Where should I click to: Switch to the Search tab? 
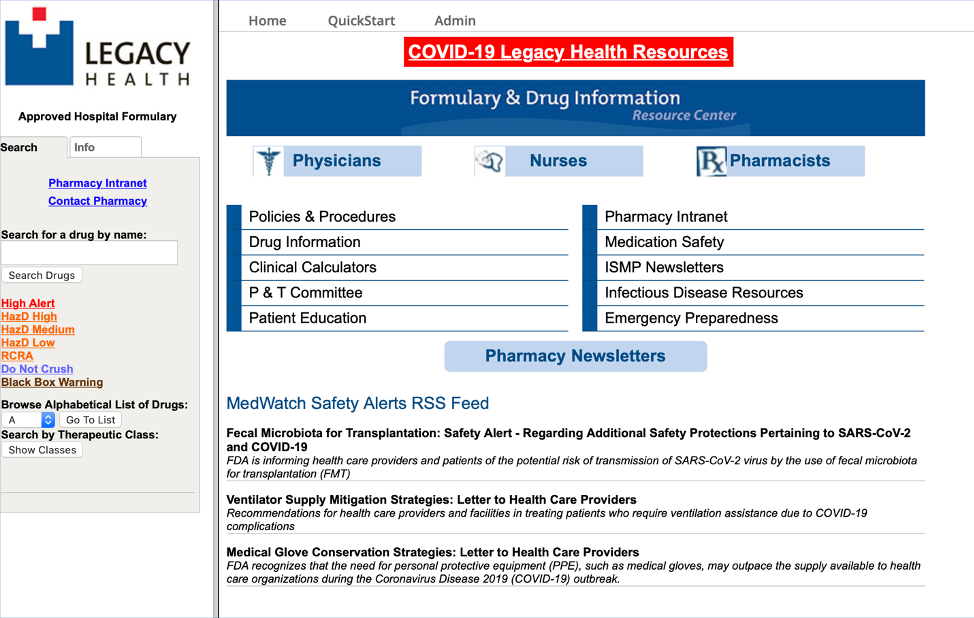click(x=33, y=147)
